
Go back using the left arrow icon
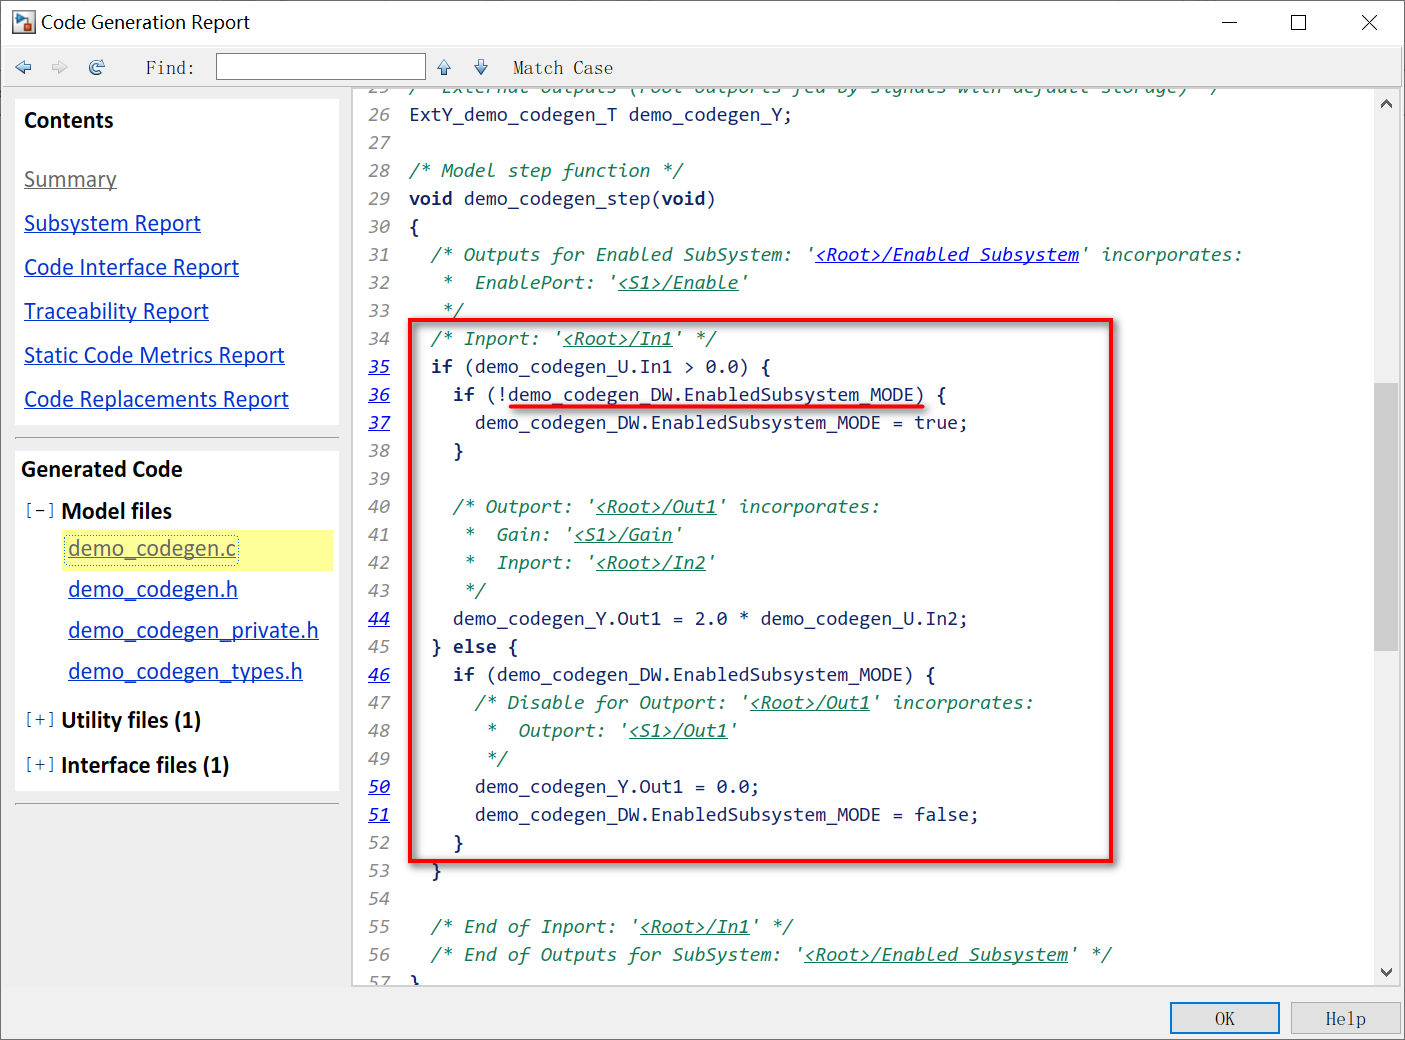tap(24, 67)
